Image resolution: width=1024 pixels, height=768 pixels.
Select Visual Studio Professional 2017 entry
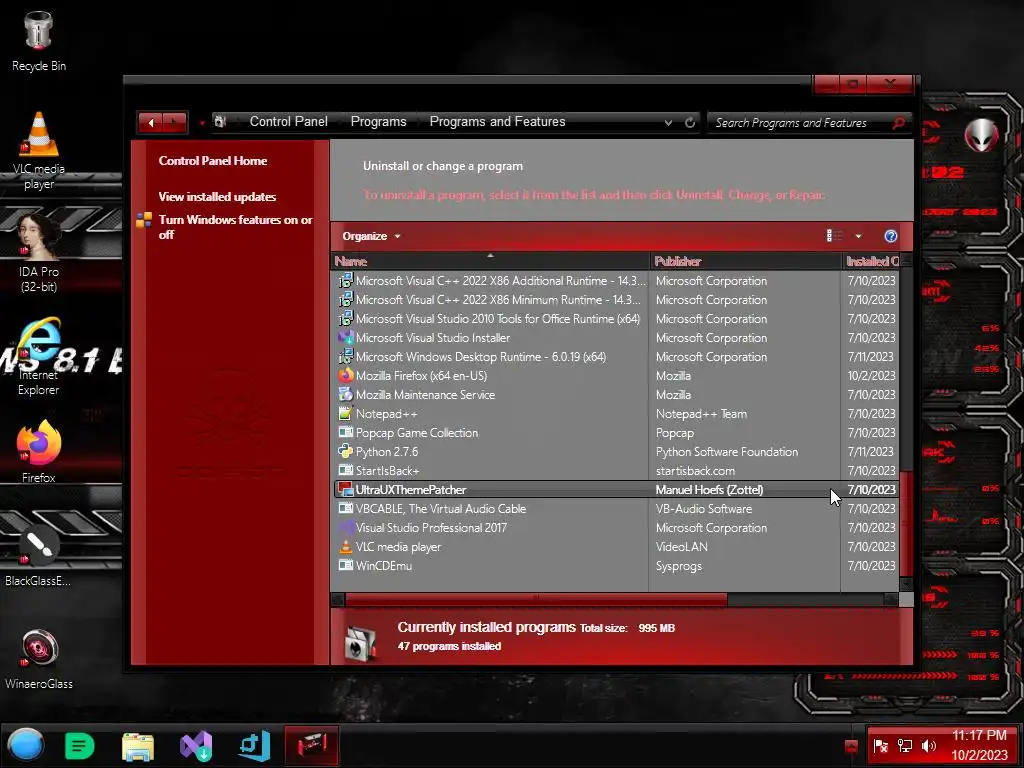[x=616, y=528]
